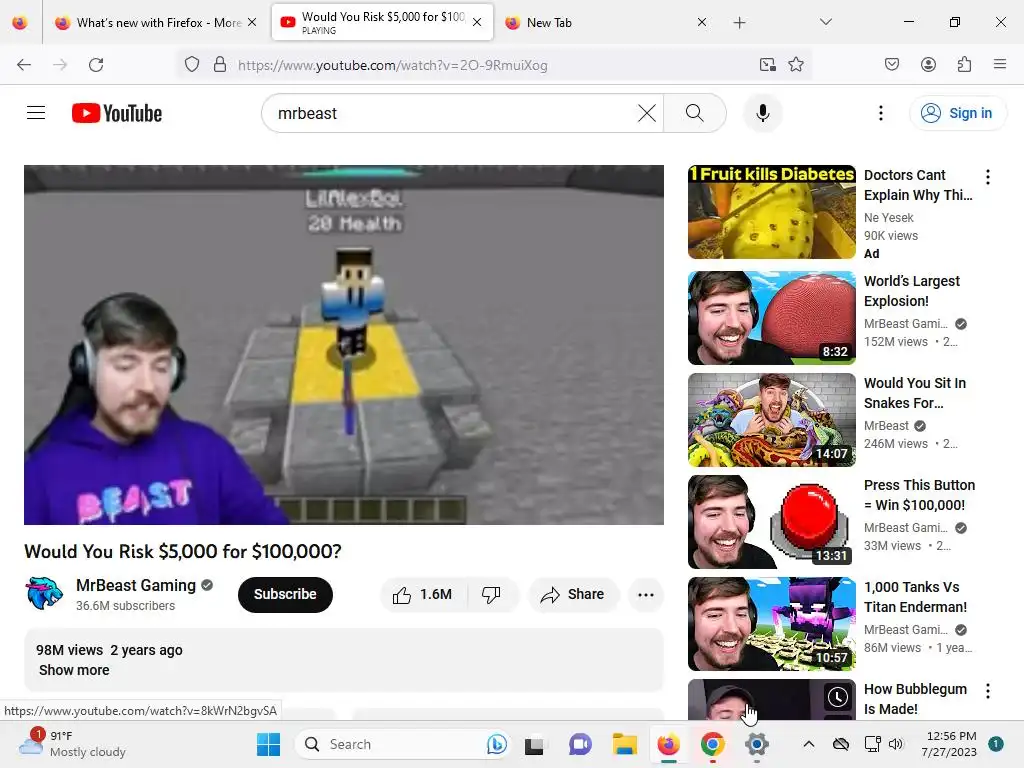Open 1,000 Tanks Vs Titan Enderman thumbnail
This screenshot has width=1024, height=768.
click(771, 624)
